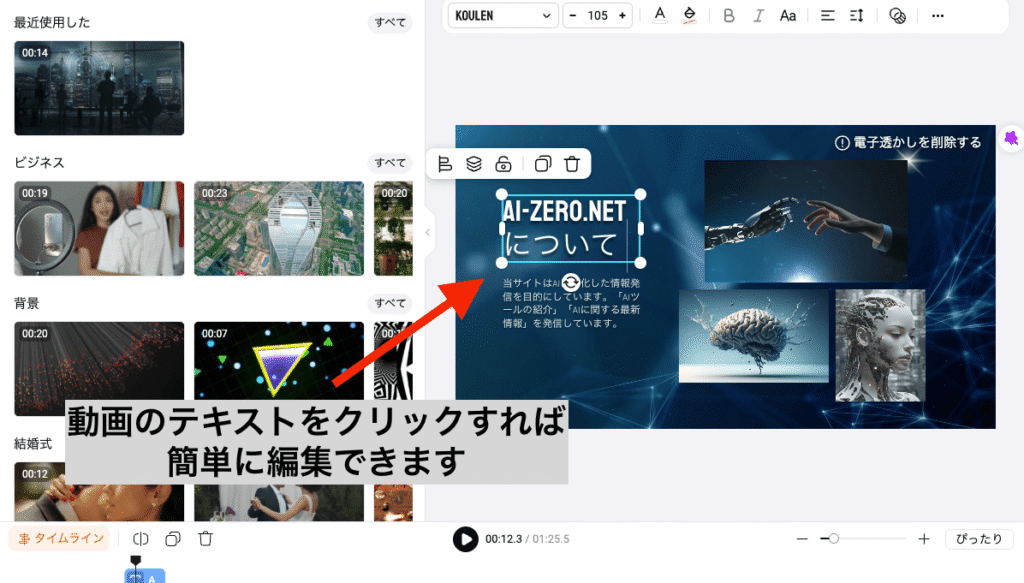Click the rotate handle below the title
Screen dimensions: 1024x583
click(571, 283)
